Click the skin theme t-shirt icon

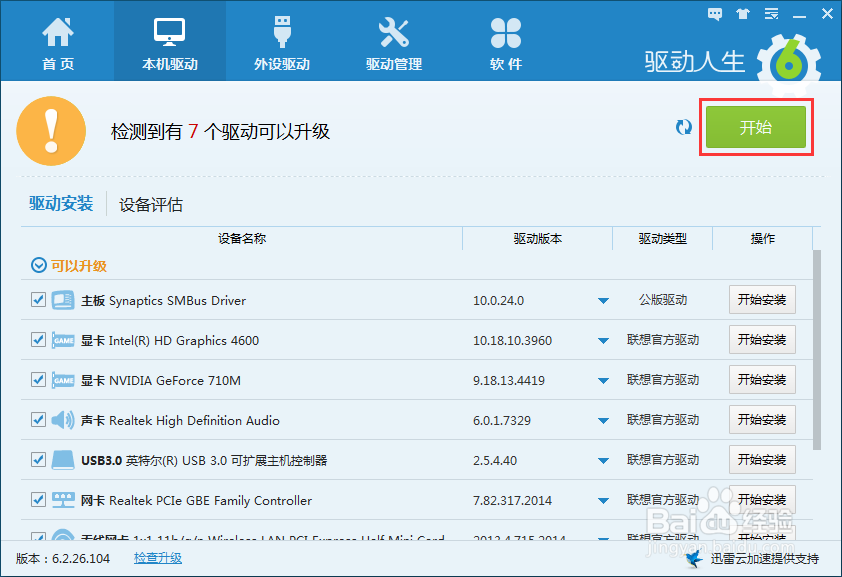(742, 13)
